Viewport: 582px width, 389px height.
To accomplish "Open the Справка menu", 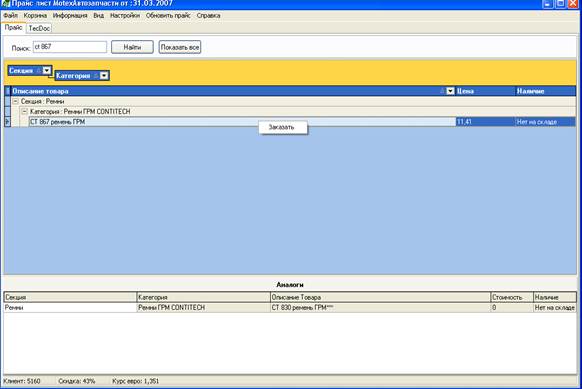I will 208,16.
